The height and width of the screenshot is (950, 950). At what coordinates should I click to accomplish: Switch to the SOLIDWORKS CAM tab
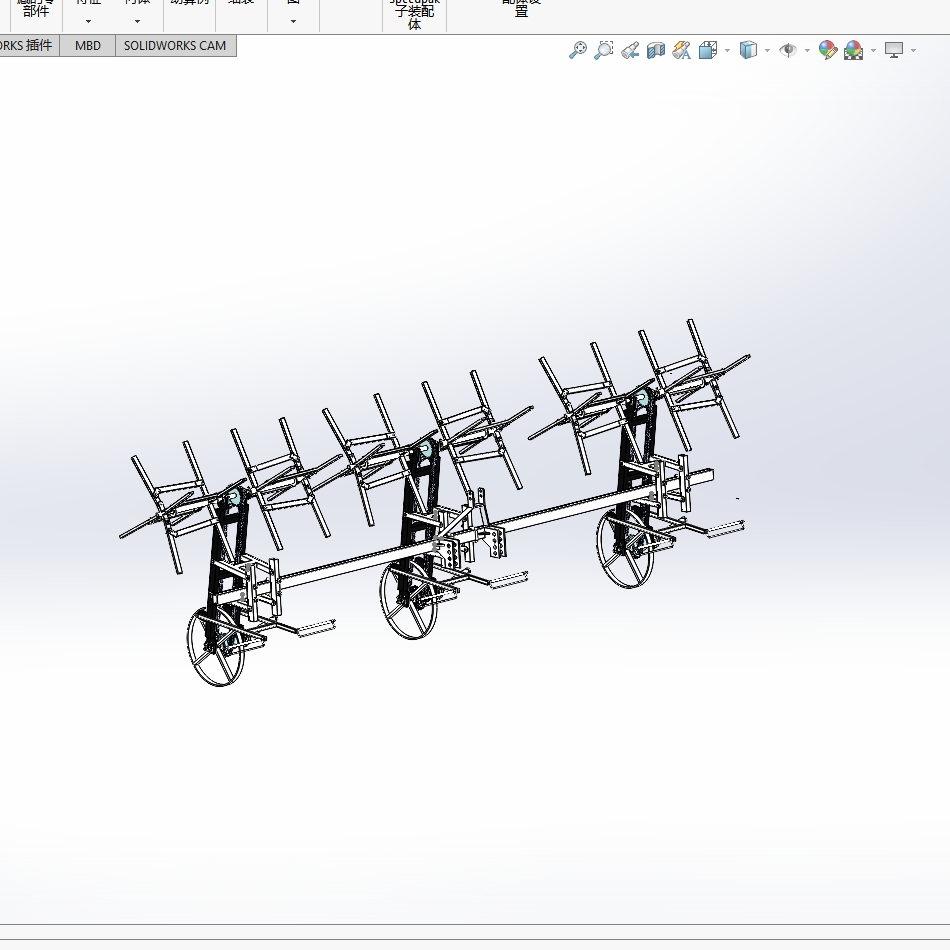175,45
